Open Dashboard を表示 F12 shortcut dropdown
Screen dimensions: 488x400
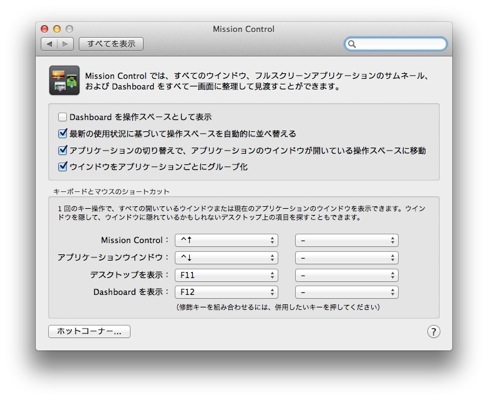pyautogui.click(x=227, y=292)
